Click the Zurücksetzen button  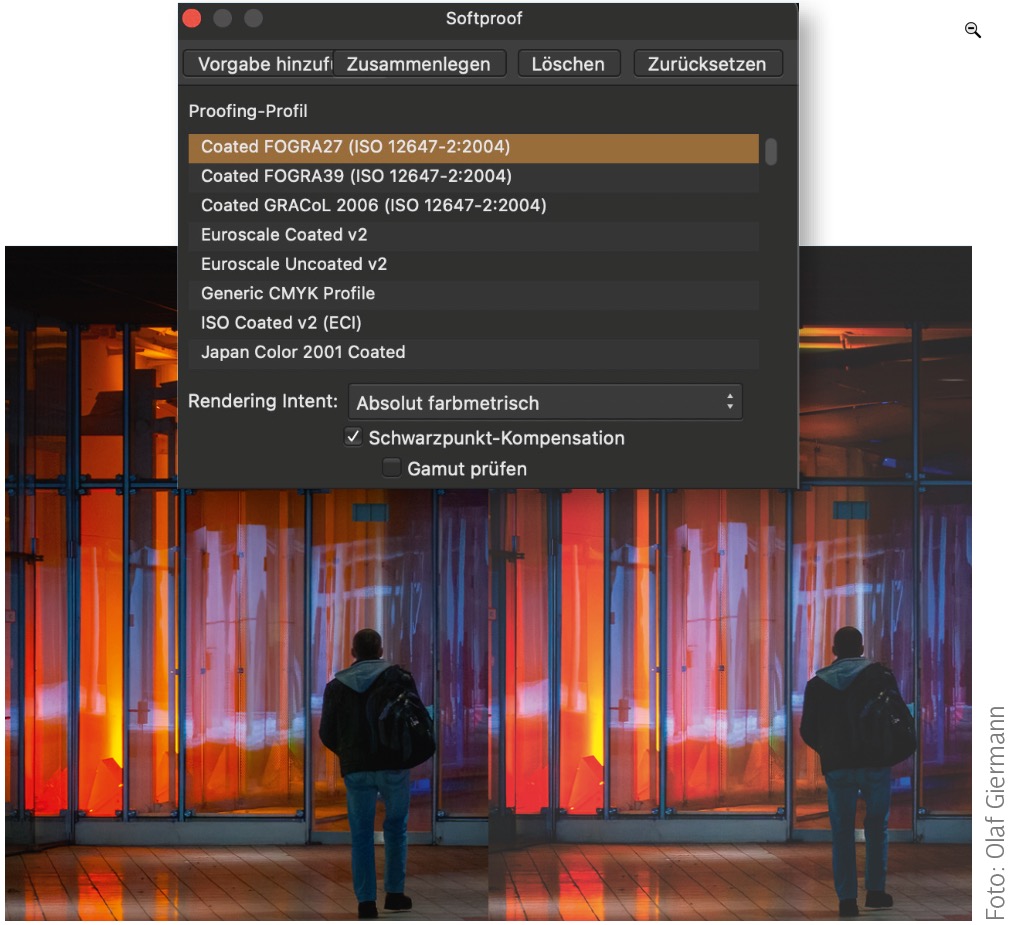tap(707, 64)
